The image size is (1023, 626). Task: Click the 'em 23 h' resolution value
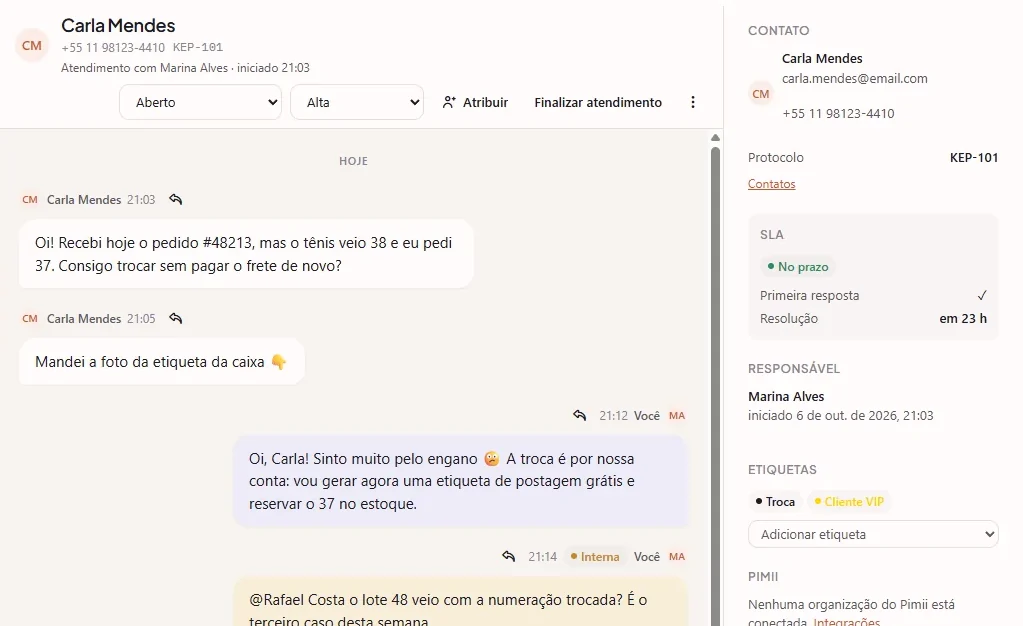963,319
